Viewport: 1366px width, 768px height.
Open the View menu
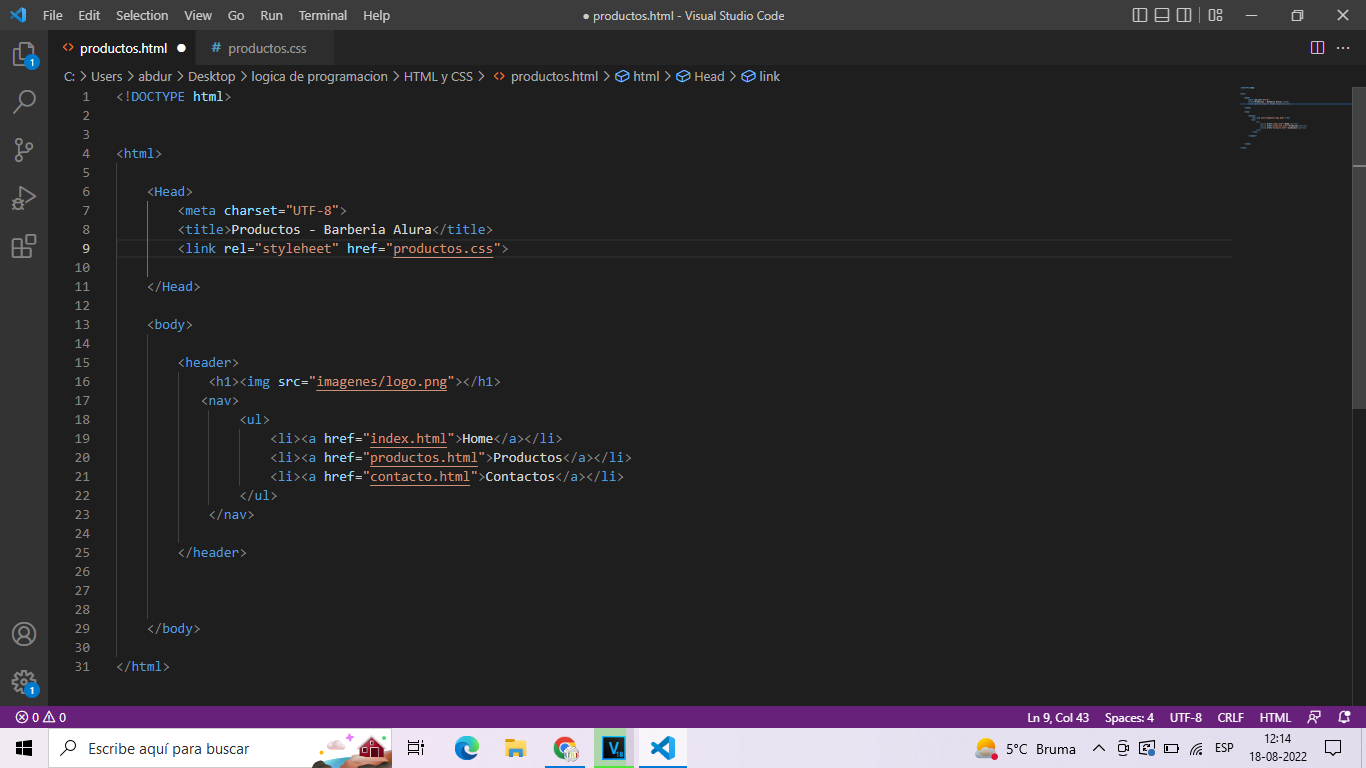tap(198, 15)
